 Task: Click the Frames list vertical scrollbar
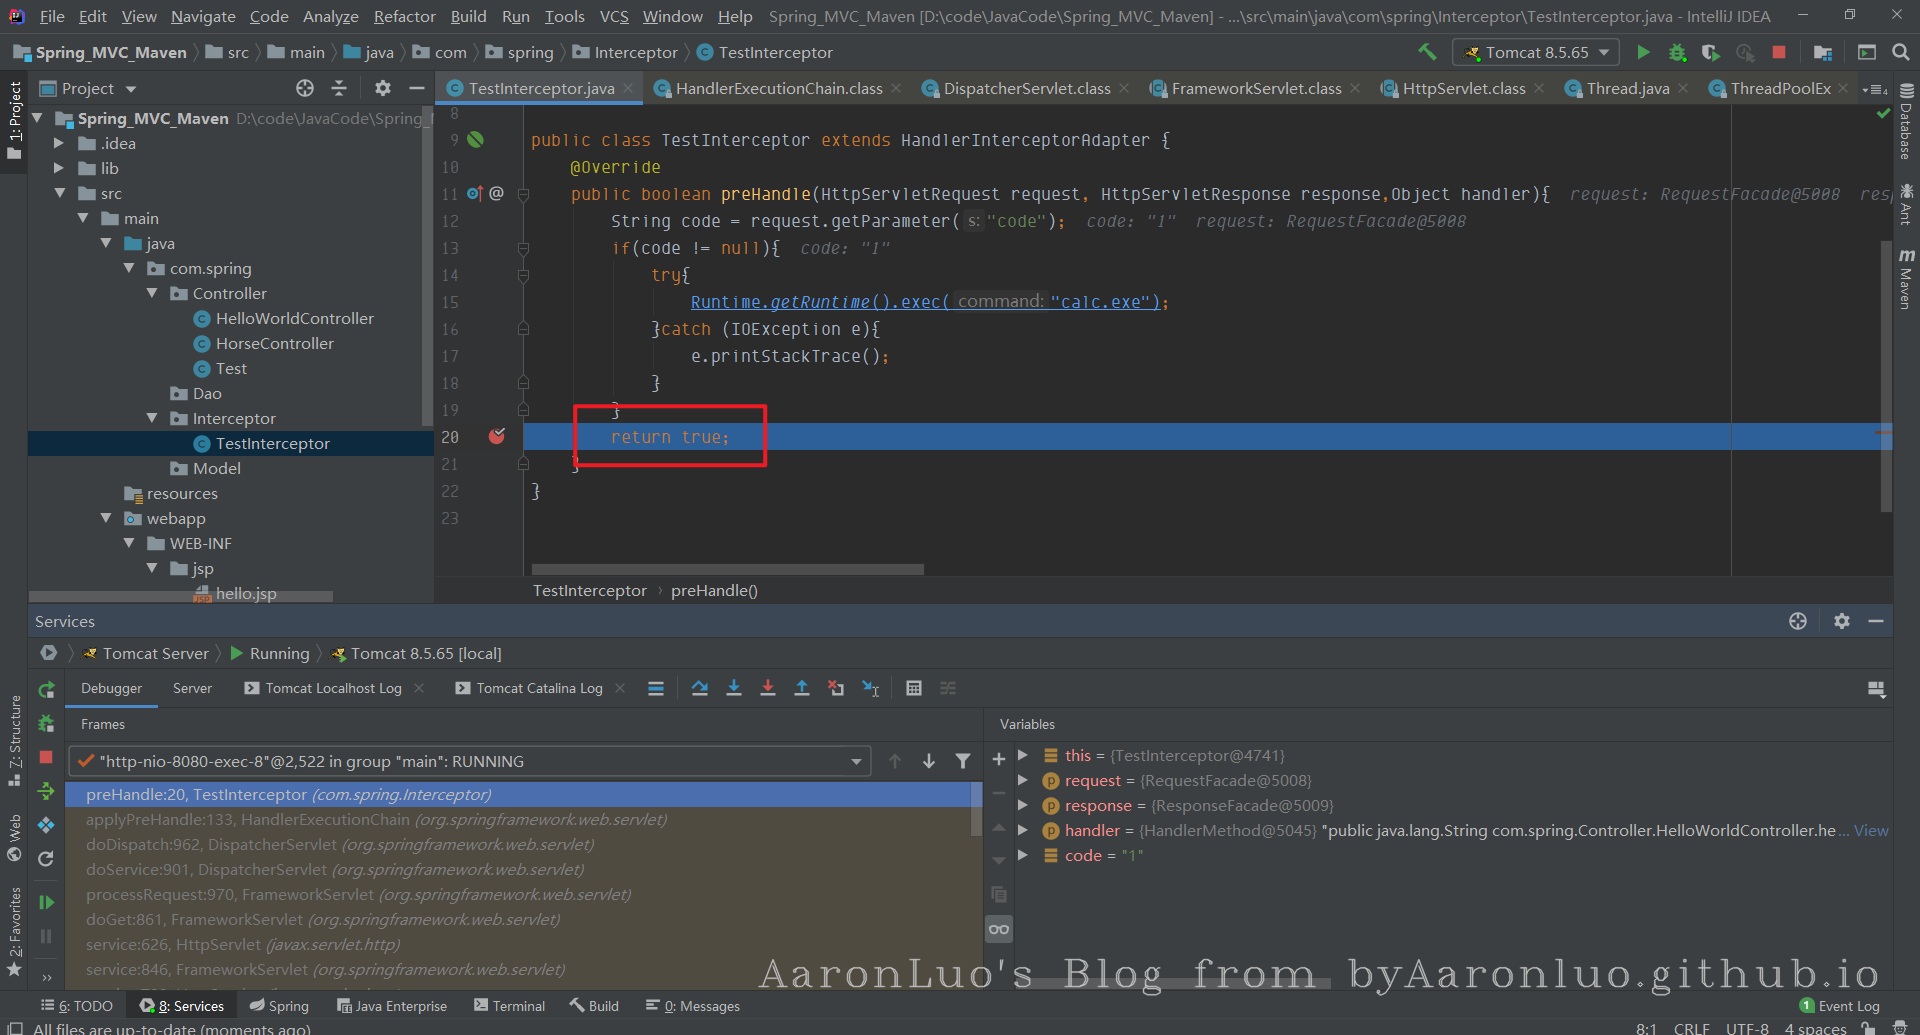(x=977, y=808)
